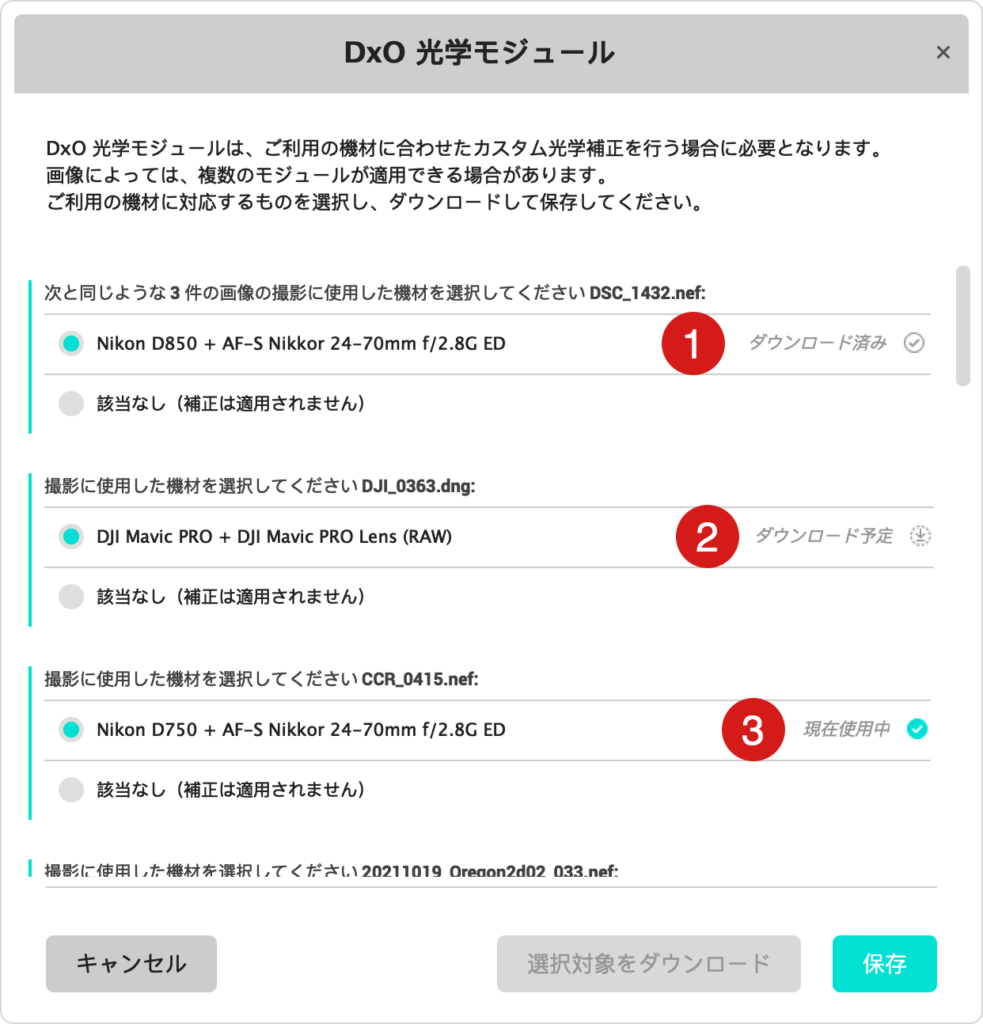Select 該当なし option under CCR_0415.nef
The image size is (983, 1024).
pos(71,790)
